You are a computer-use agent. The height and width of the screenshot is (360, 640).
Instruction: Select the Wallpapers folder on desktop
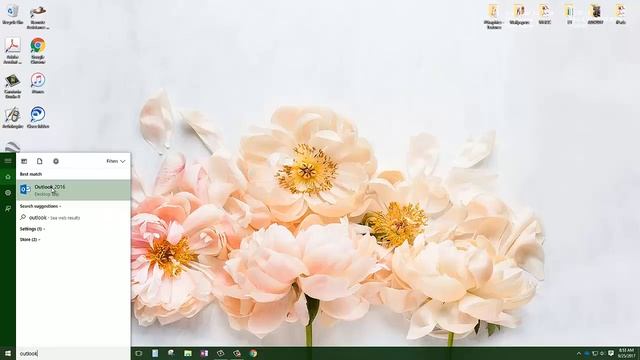(x=519, y=14)
